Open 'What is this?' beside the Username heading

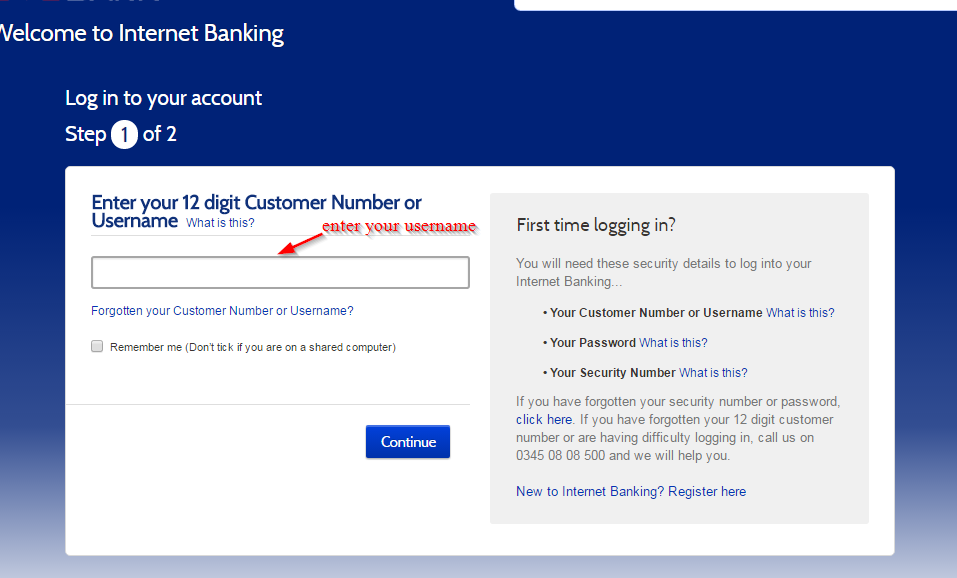[x=220, y=223]
